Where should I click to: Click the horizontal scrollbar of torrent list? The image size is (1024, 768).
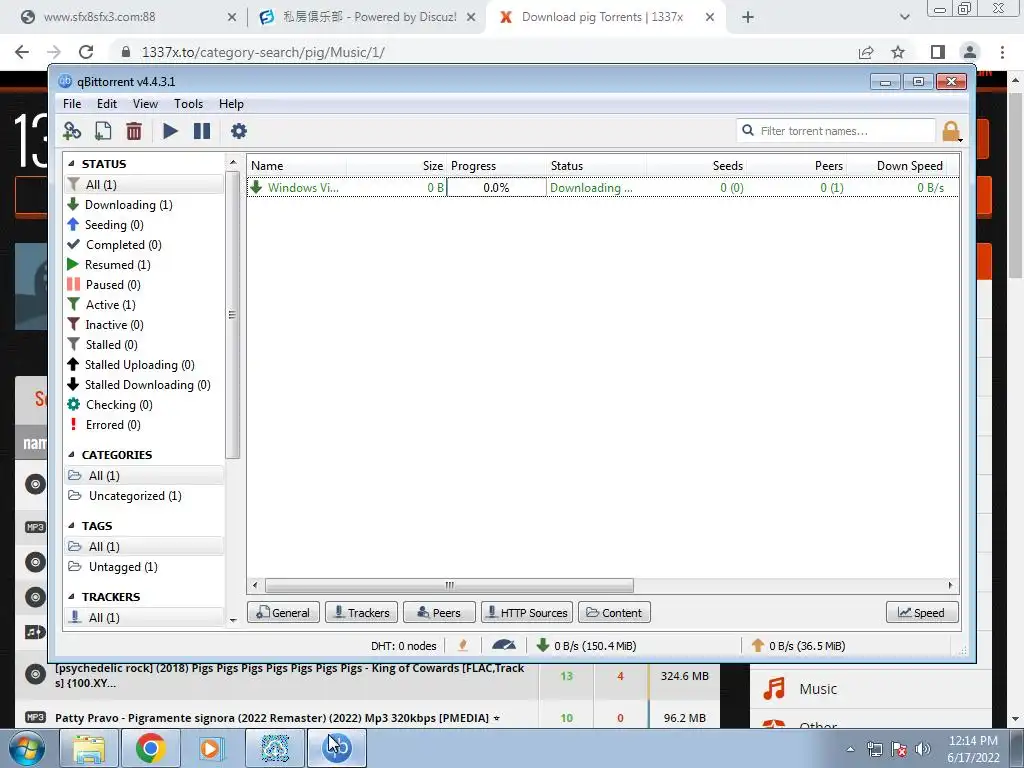click(449, 585)
